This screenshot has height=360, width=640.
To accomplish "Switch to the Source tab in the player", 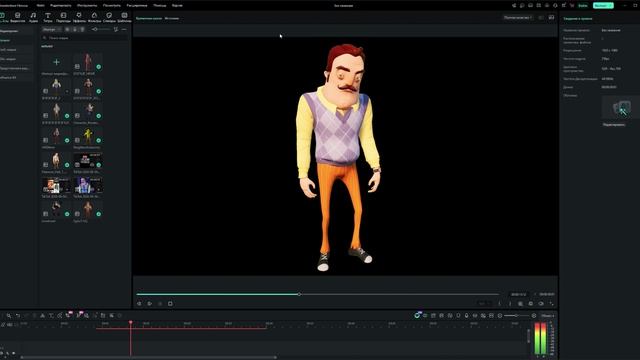I will coord(172,18).
